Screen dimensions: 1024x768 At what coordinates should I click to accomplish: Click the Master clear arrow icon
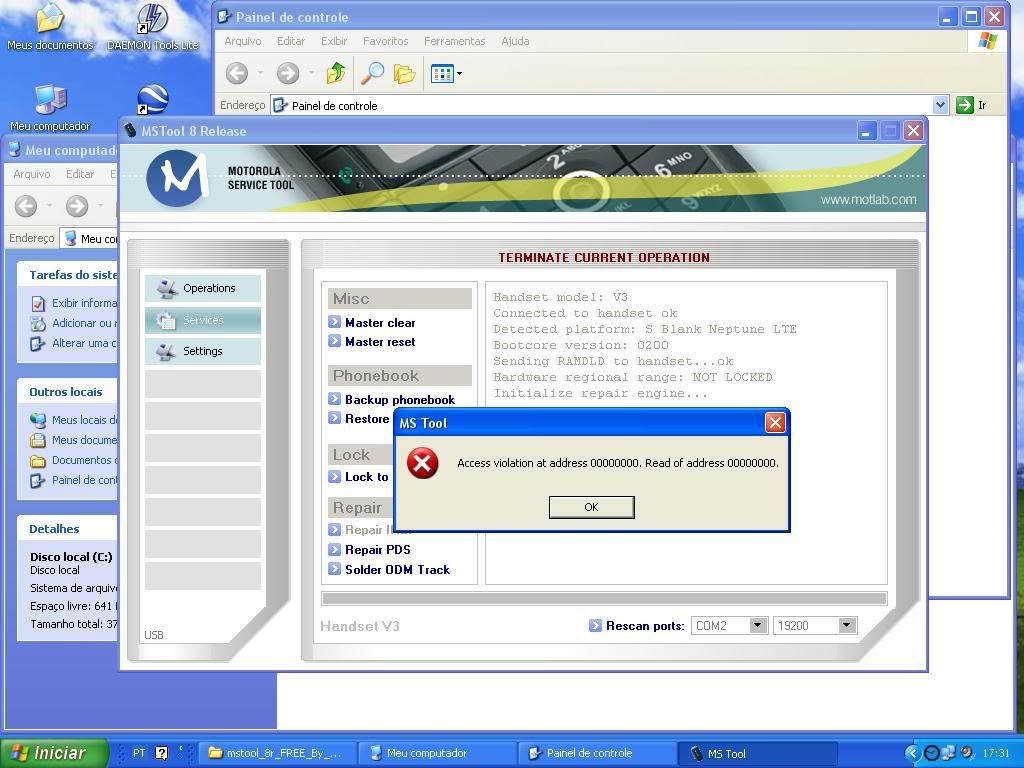click(335, 322)
